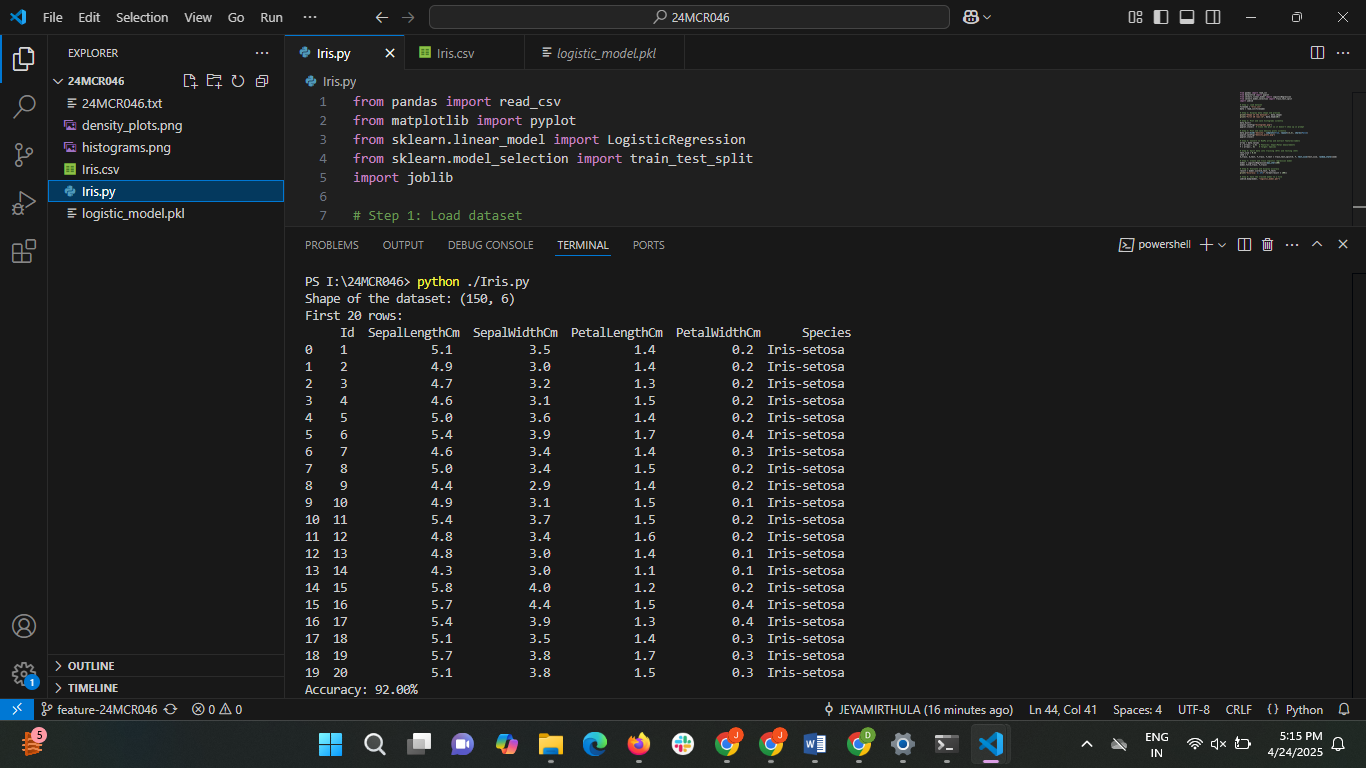This screenshot has width=1366, height=768.
Task: Go forward using the navigation arrow
Action: pos(407,17)
